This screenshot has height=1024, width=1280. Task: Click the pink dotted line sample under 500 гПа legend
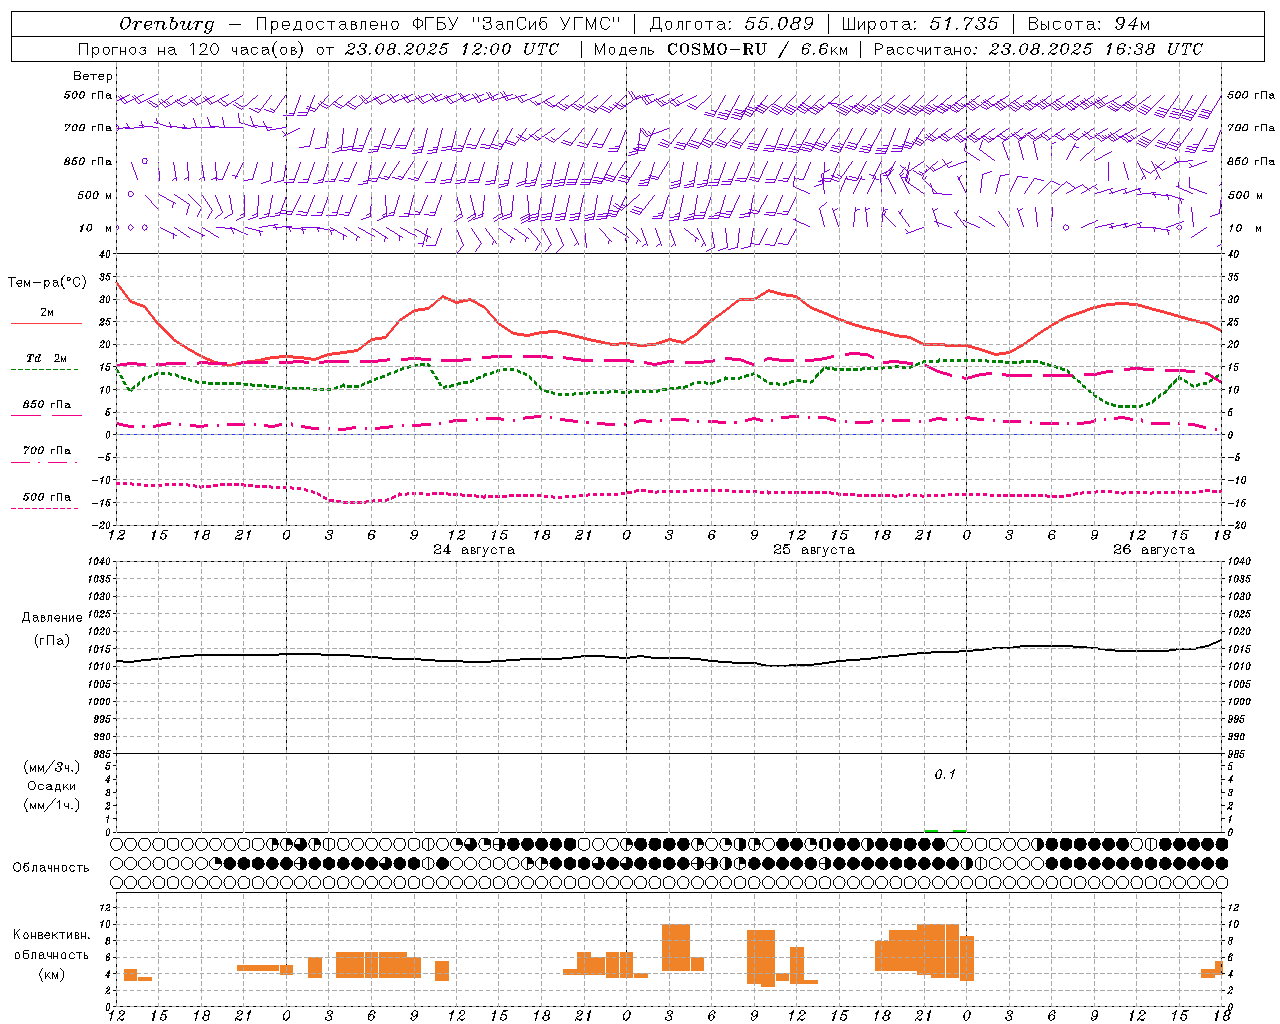pos(45,509)
